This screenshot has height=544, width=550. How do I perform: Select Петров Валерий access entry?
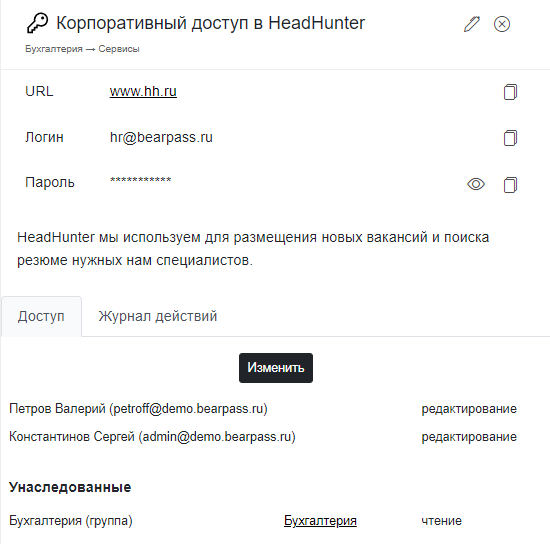click(138, 409)
